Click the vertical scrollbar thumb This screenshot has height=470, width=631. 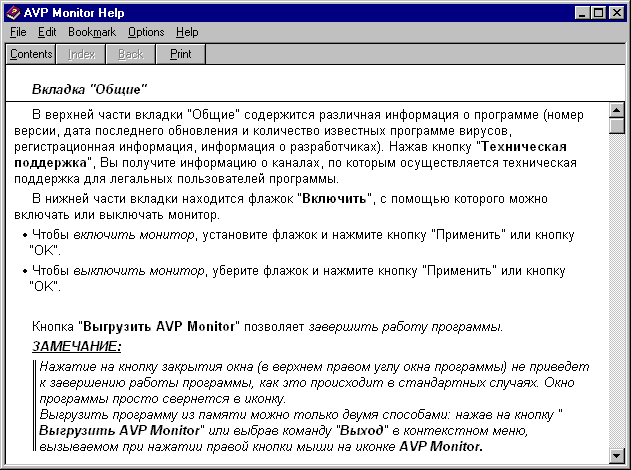(x=616, y=126)
